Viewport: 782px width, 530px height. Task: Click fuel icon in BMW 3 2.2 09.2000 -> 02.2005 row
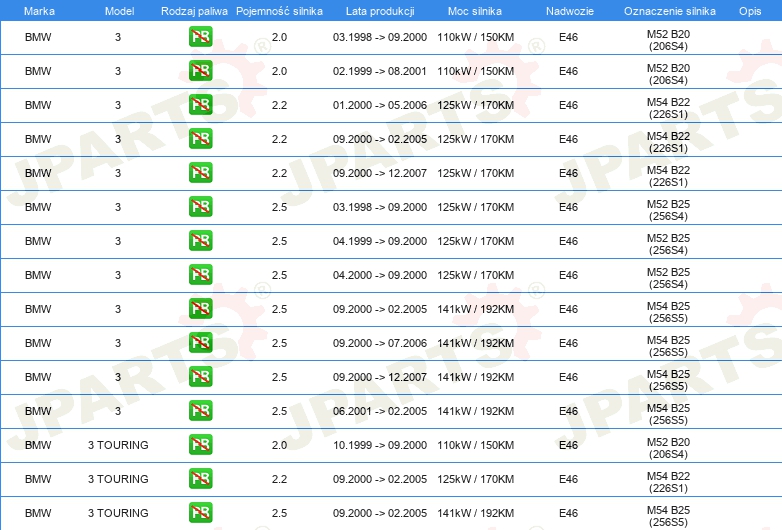(x=200, y=139)
